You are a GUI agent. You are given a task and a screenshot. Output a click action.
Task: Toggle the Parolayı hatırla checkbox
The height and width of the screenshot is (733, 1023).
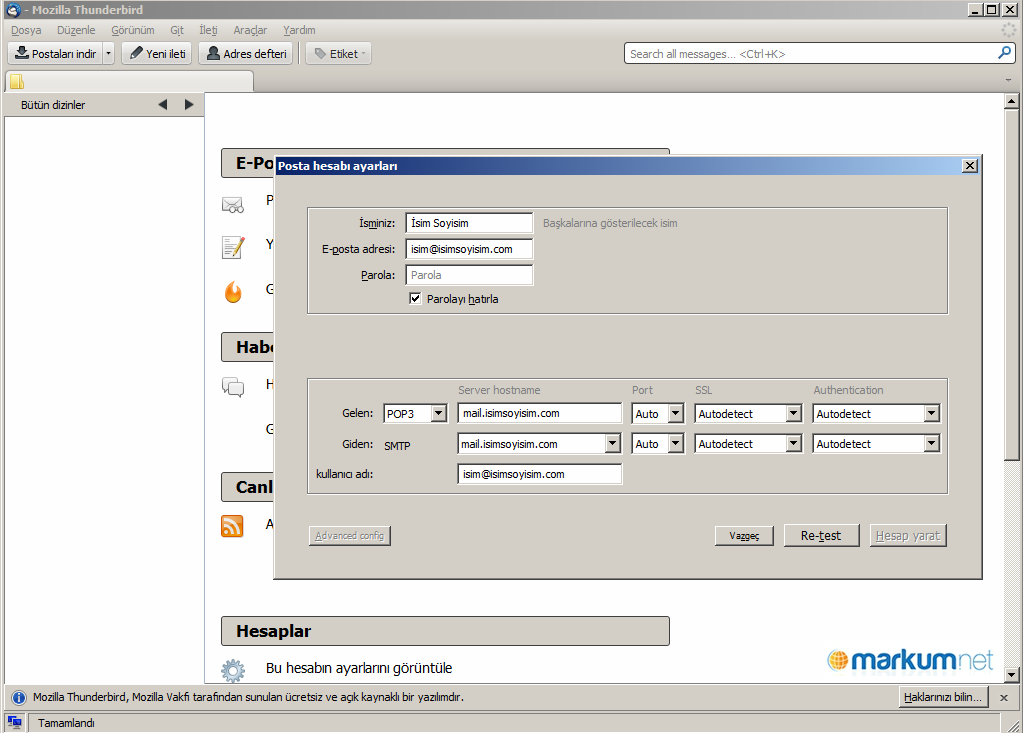pos(415,299)
